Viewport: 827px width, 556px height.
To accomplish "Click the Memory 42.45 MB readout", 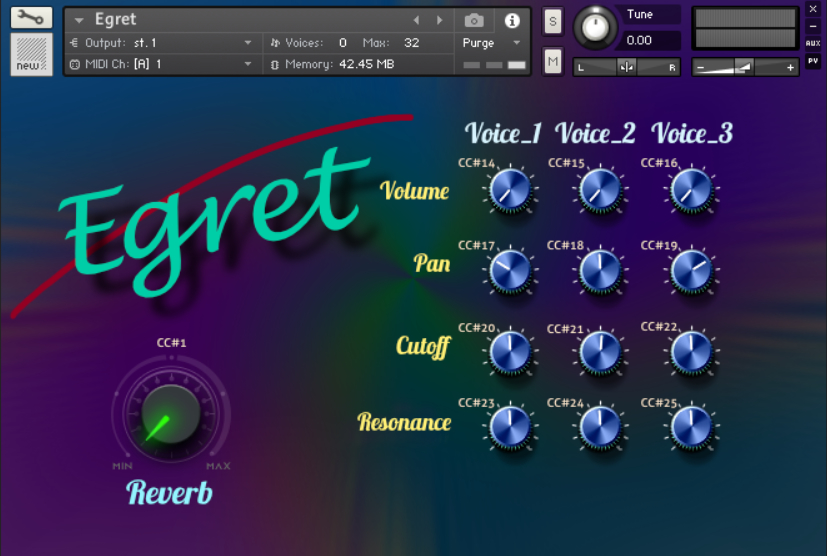I will pyautogui.click(x=340, y=64).
